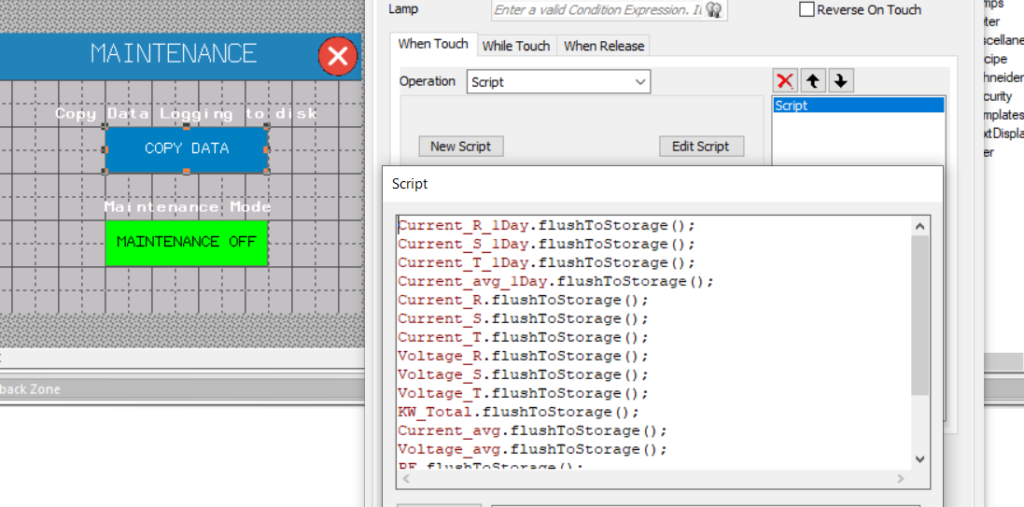Click the Edit Script button
The image size is (1024, 507).
700,146
